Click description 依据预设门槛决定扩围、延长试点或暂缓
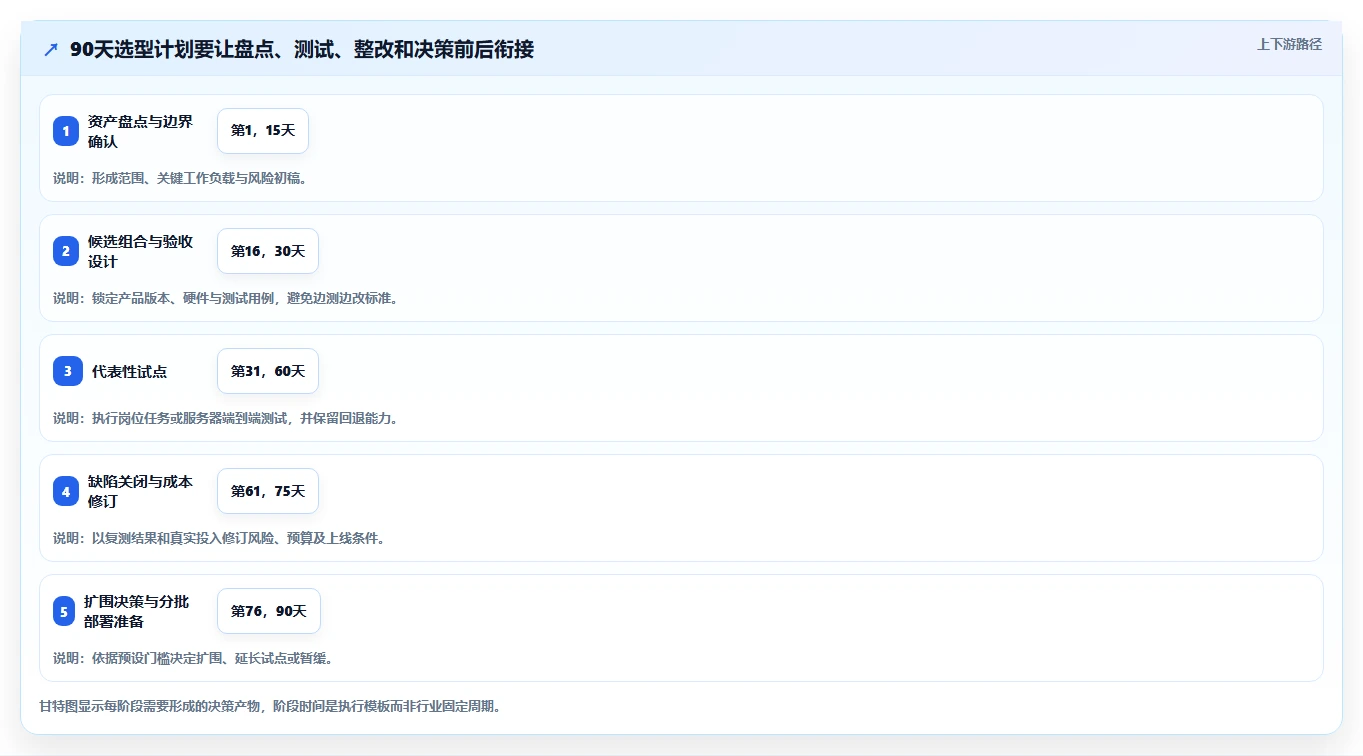1363x756 pixels. tap(193, 658)
